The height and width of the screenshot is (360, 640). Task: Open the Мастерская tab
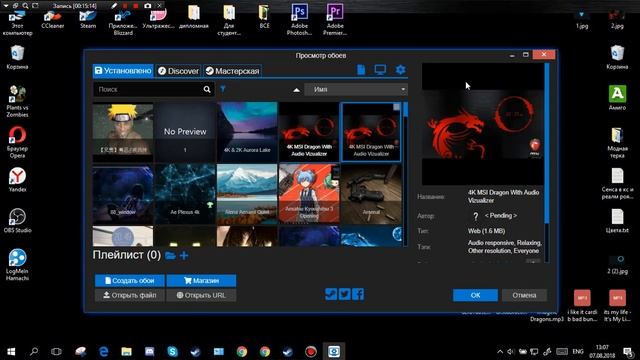click(232, 71)
